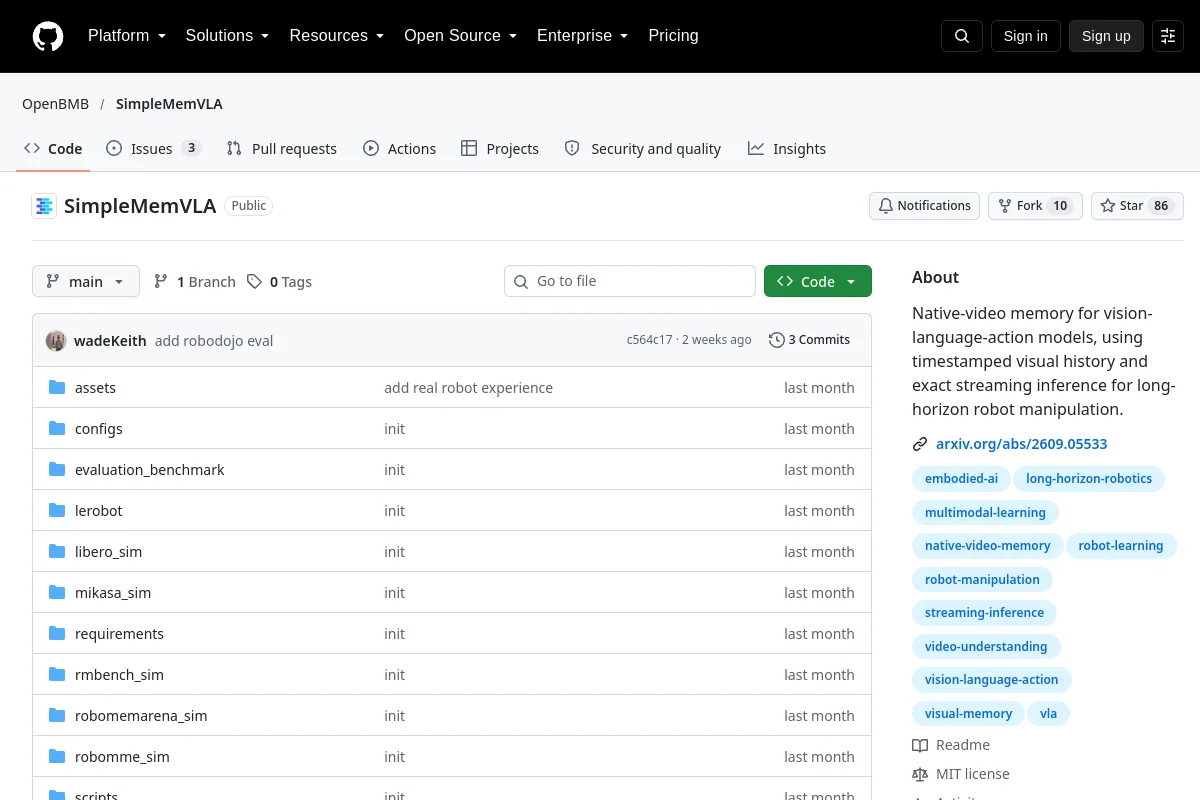
Task: Click the Go to file search field
Action: click(x=630, y=282)
